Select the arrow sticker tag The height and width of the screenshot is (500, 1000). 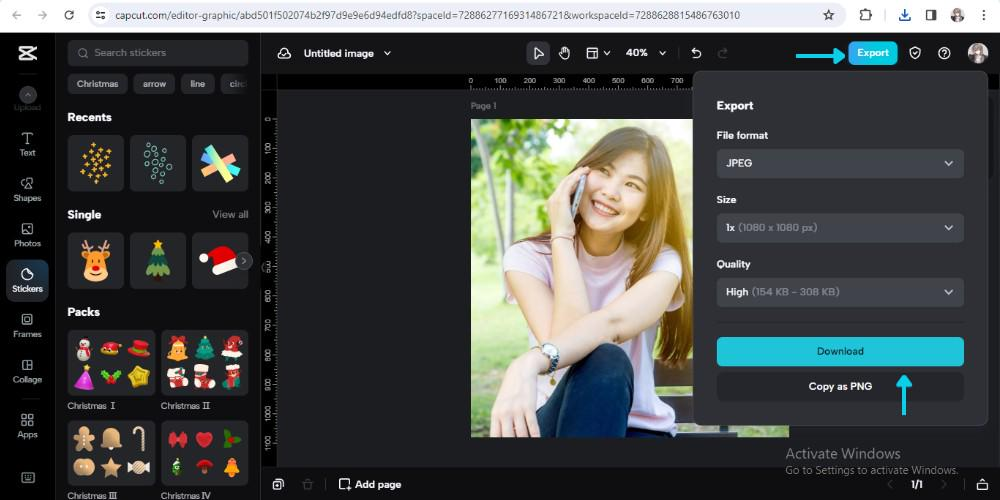point(154,84)
